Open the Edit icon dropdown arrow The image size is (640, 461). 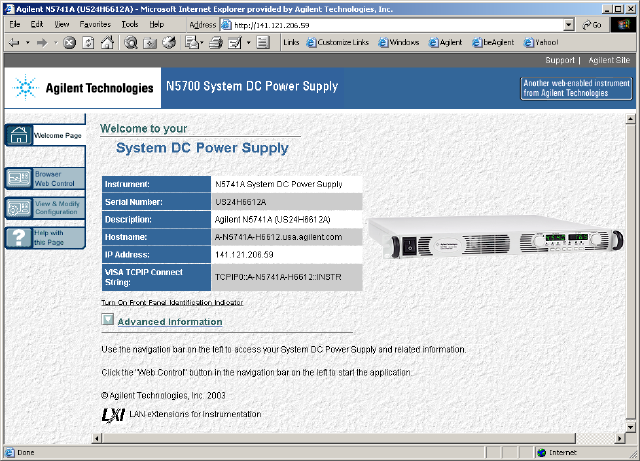248,42
